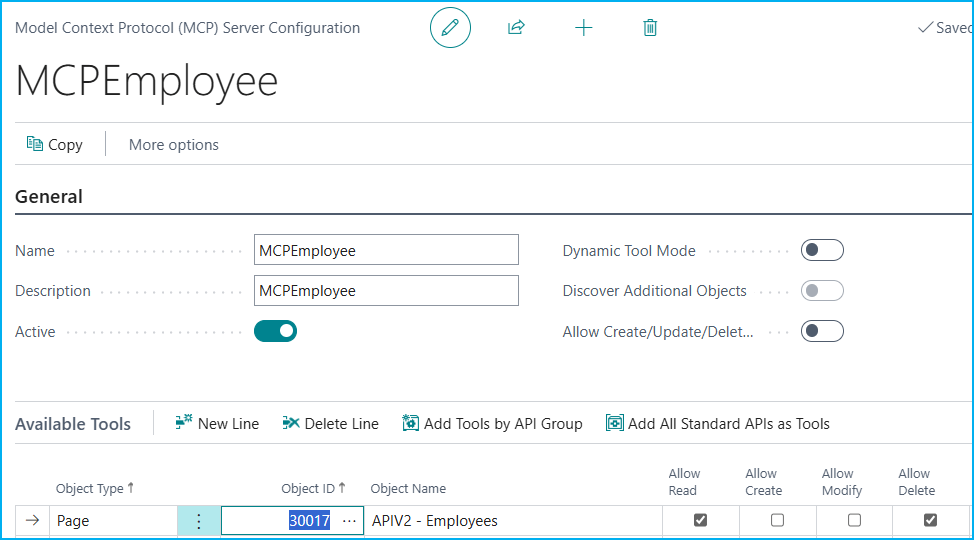Open row options three-dot menu

[x=198, y=521]
